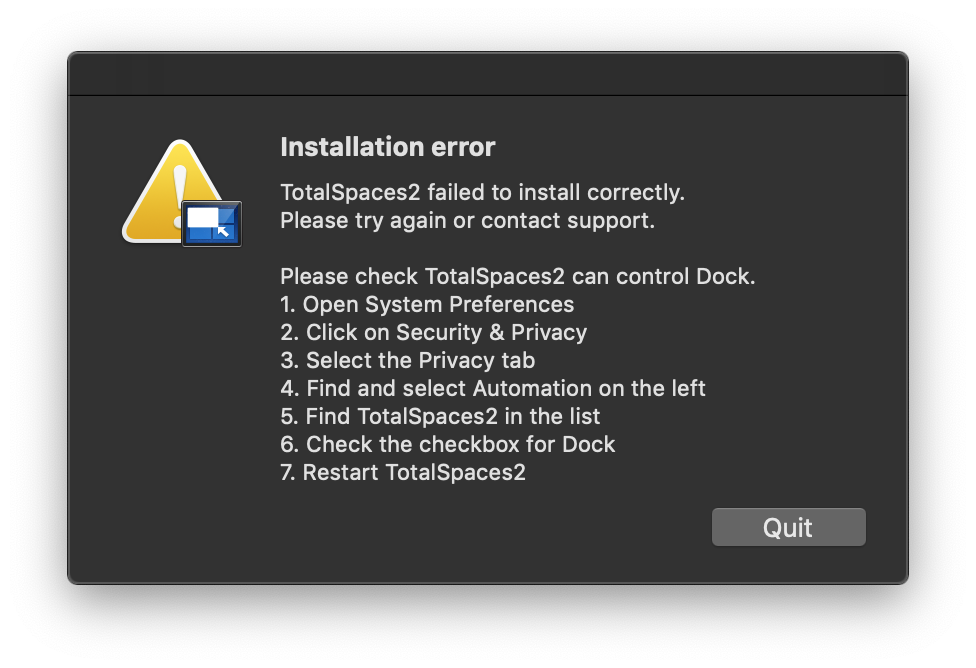Click the failed to install message text
The height and width of the screenshot is (668, 976).
(x=482, y=192)
